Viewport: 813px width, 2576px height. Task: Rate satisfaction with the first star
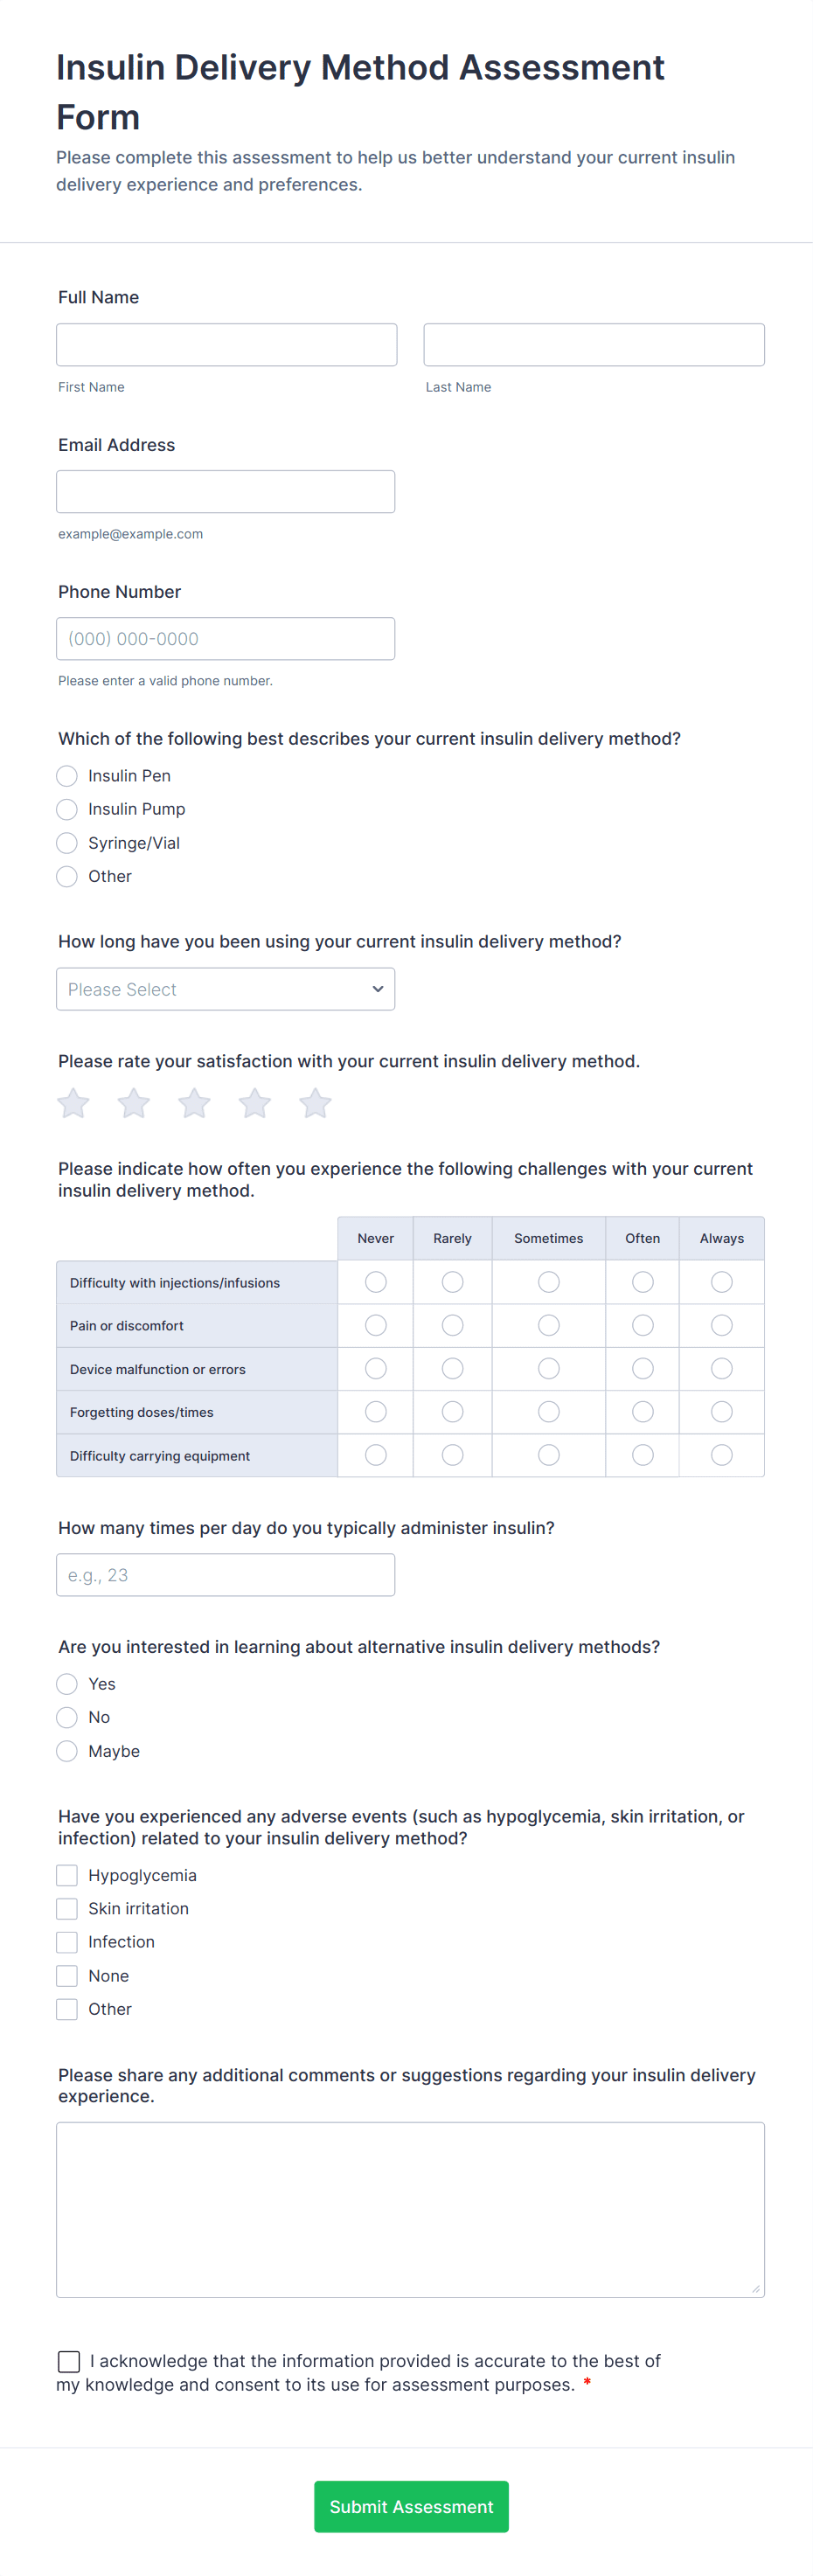click(x=73, y=1103)
